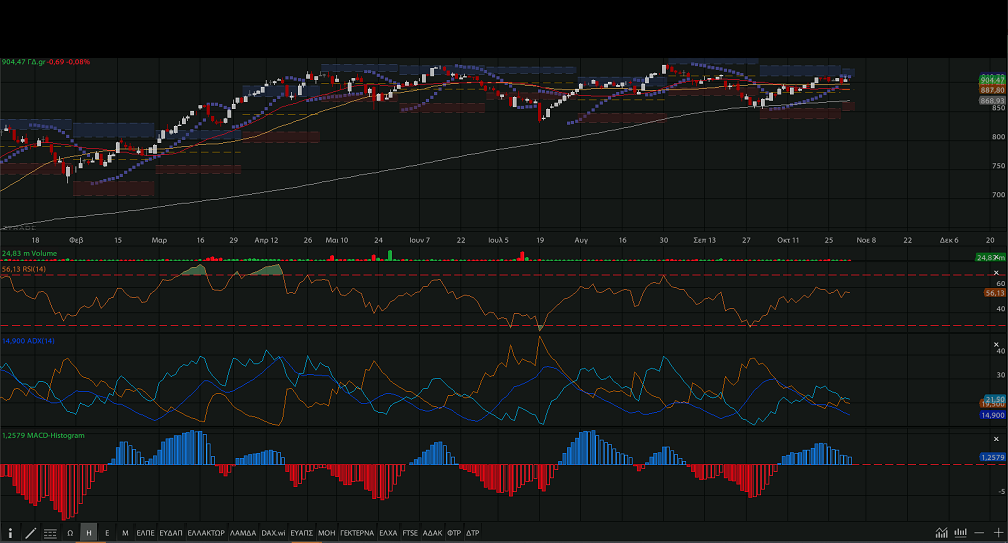Close the ADX(14) indicator panel
1008x543 pixels.
pos(996,344)
